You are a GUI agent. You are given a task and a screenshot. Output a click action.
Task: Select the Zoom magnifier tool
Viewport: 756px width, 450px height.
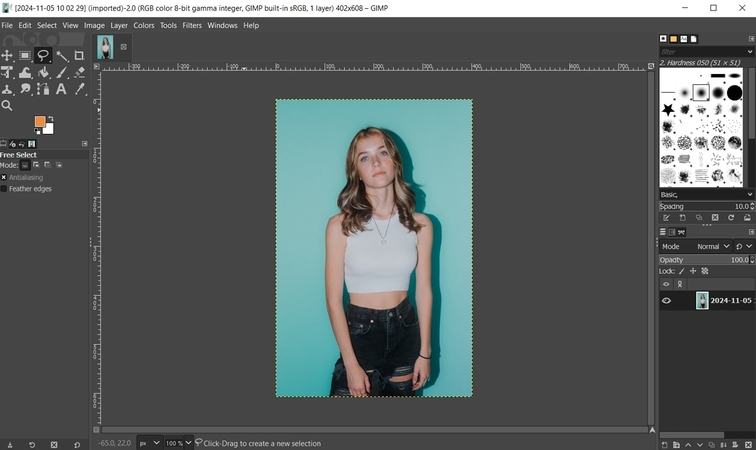click(7, 106)
